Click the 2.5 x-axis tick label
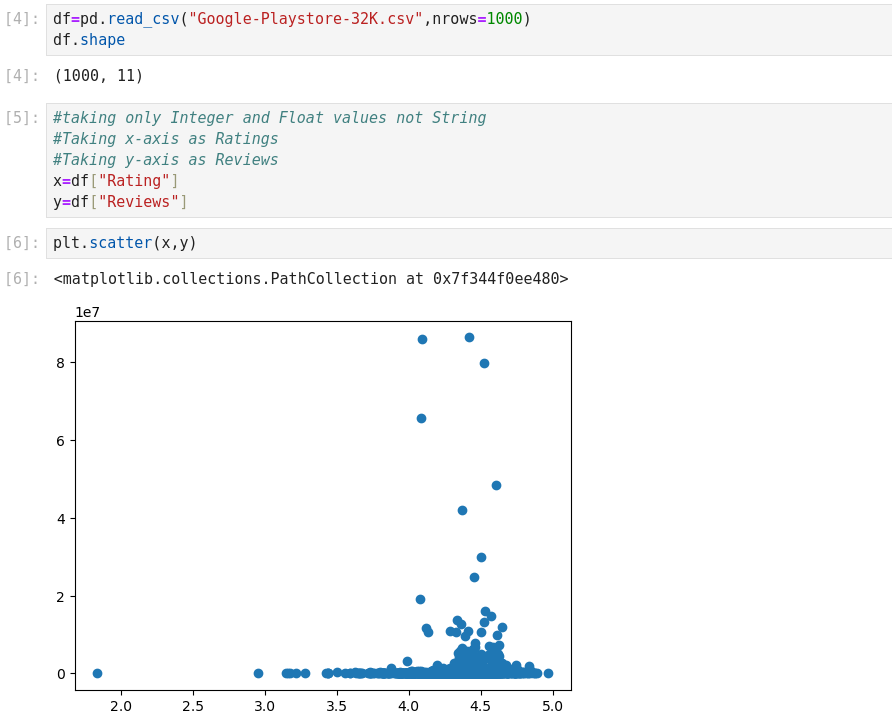Screen dimensions: 892x722 pos(192,706)
